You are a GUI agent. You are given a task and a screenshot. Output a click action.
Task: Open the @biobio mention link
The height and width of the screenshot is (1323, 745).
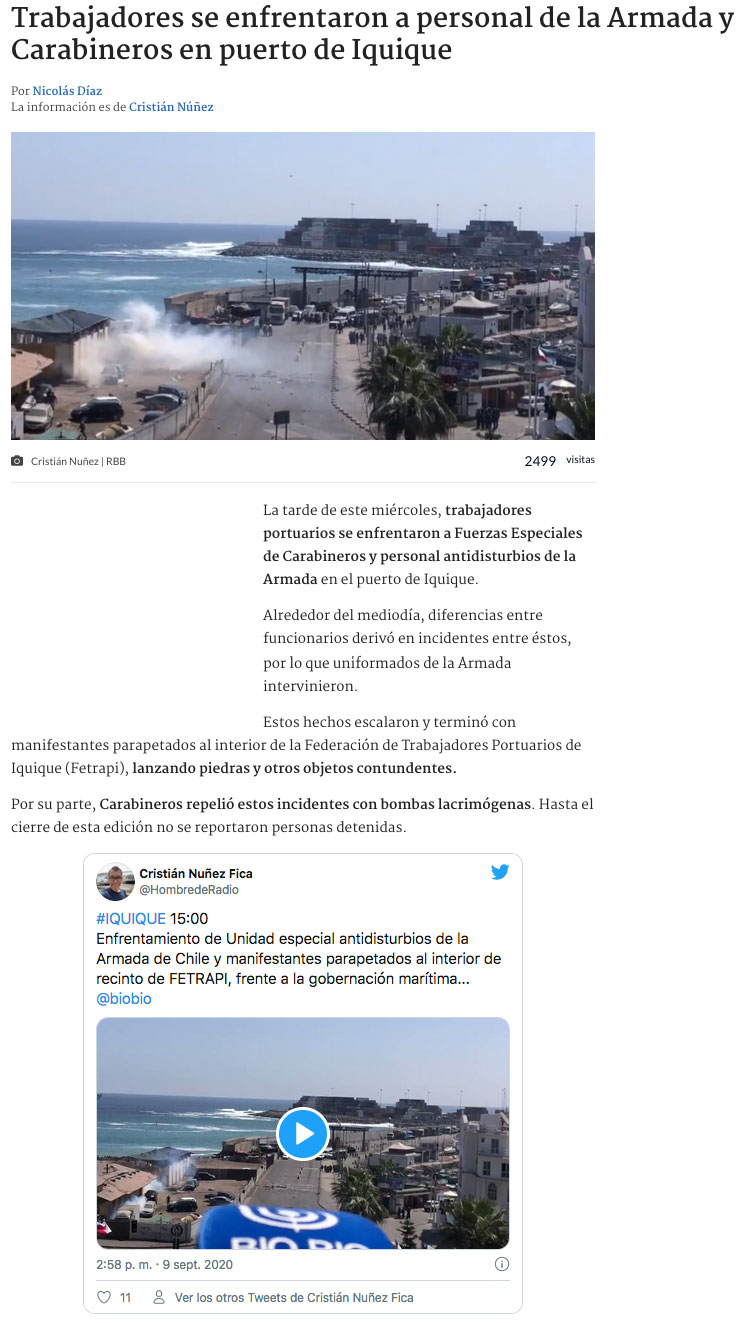pos(124,998)
